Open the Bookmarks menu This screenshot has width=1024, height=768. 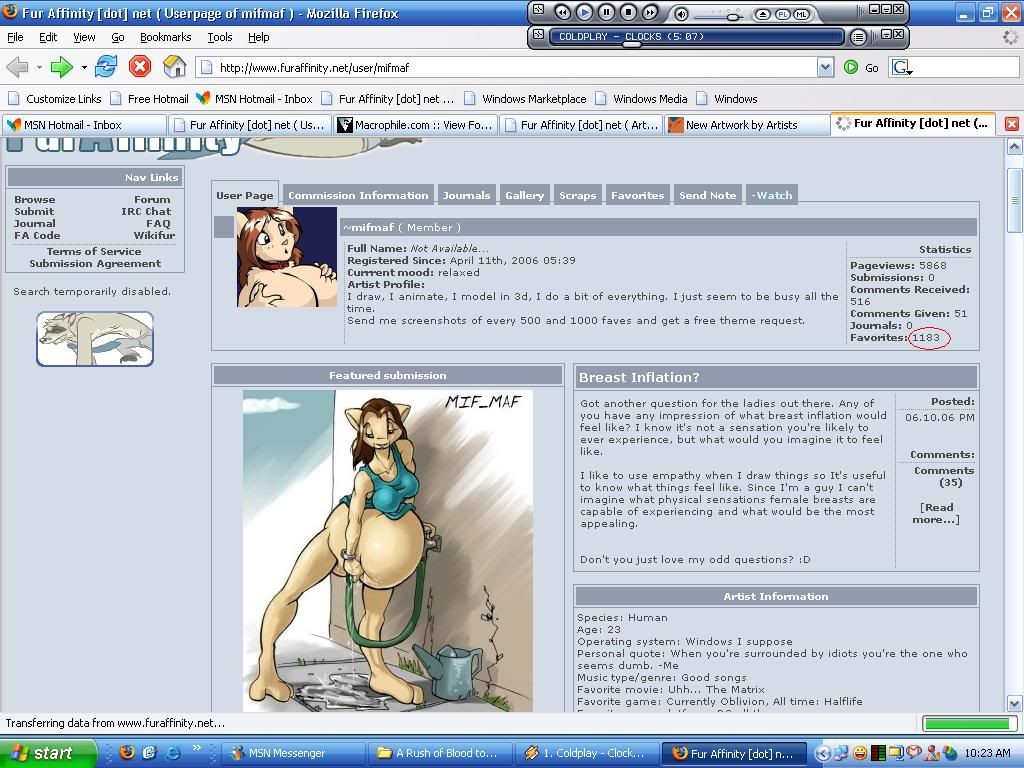point(165,37)
